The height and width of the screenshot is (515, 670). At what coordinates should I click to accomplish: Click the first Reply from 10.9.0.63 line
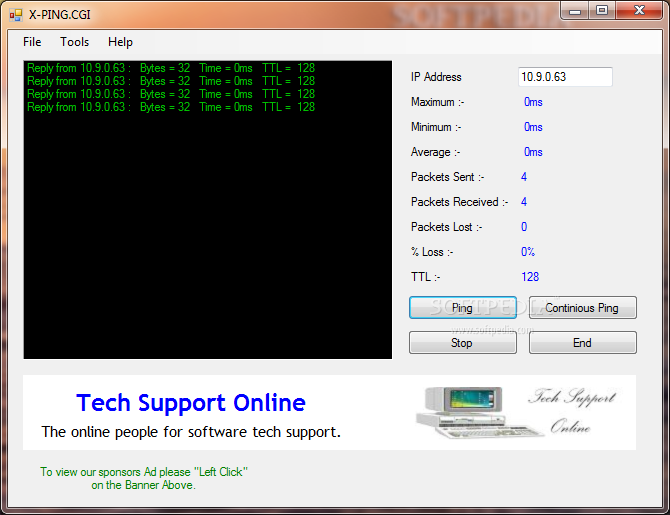(x=171, y=68)
